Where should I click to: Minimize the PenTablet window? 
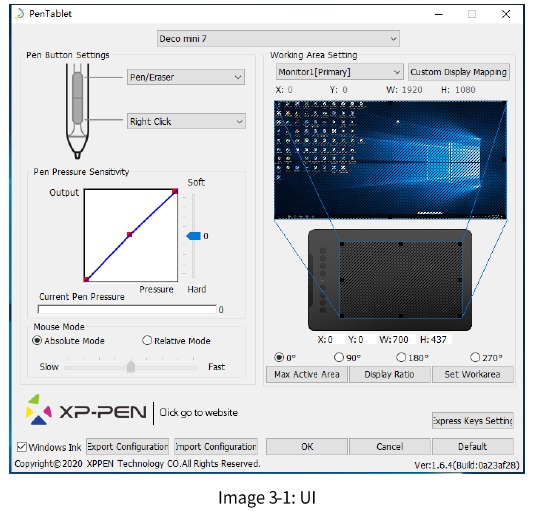(x=439, y=14)
